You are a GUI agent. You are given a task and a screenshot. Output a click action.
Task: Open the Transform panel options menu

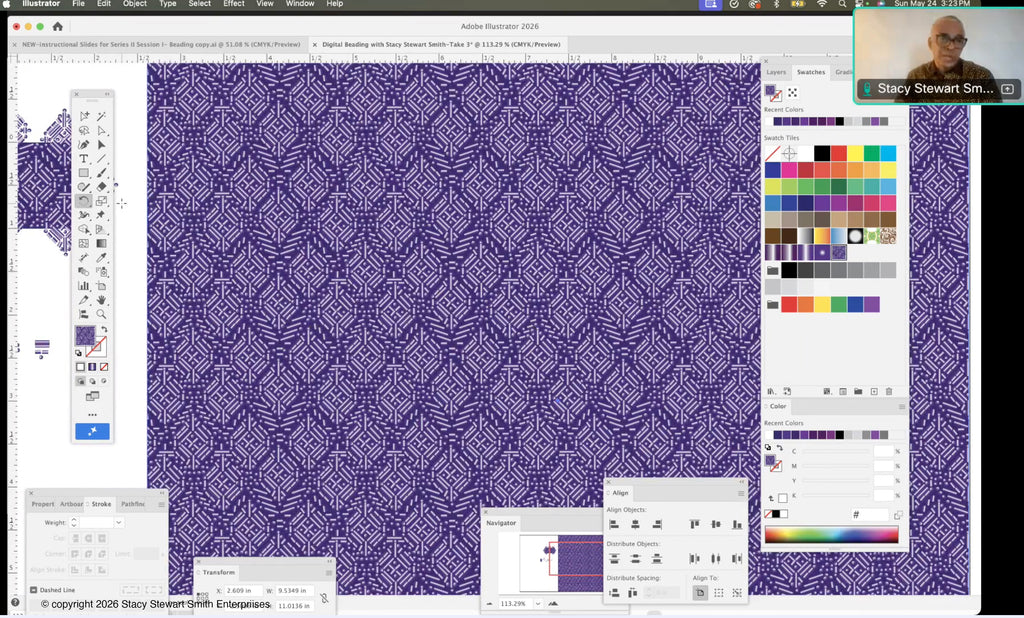pyautogui.click(x=328, y=572)
